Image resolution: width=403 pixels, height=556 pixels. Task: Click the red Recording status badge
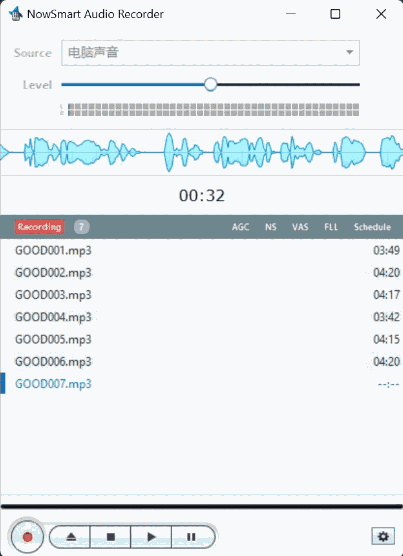pyautogui.click(x=39, y=227)
